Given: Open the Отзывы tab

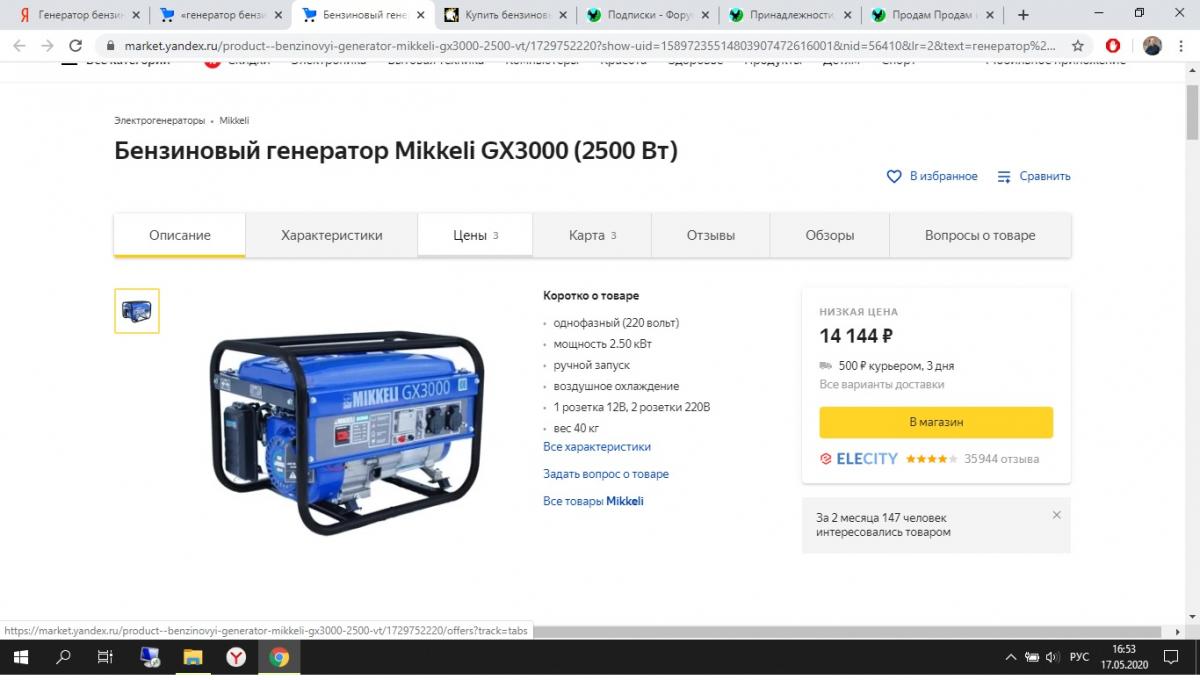Looking at the screenshot, I should [x=711, y=235].
